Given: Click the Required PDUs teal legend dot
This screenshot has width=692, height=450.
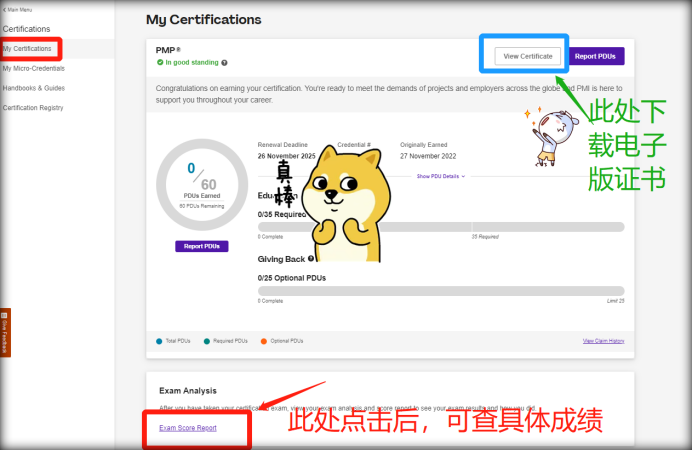Looking at the screenshot, I should 207,341.
